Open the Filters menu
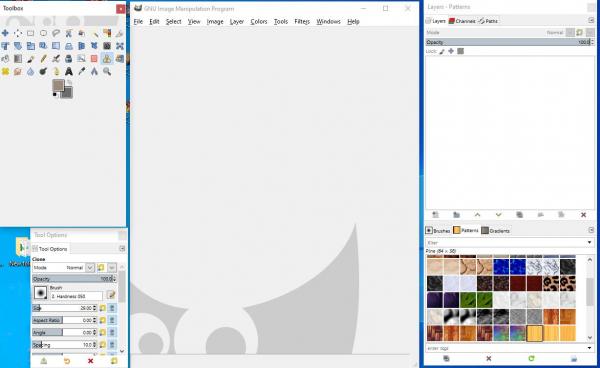Screen dimensions: 600x368 302,21
